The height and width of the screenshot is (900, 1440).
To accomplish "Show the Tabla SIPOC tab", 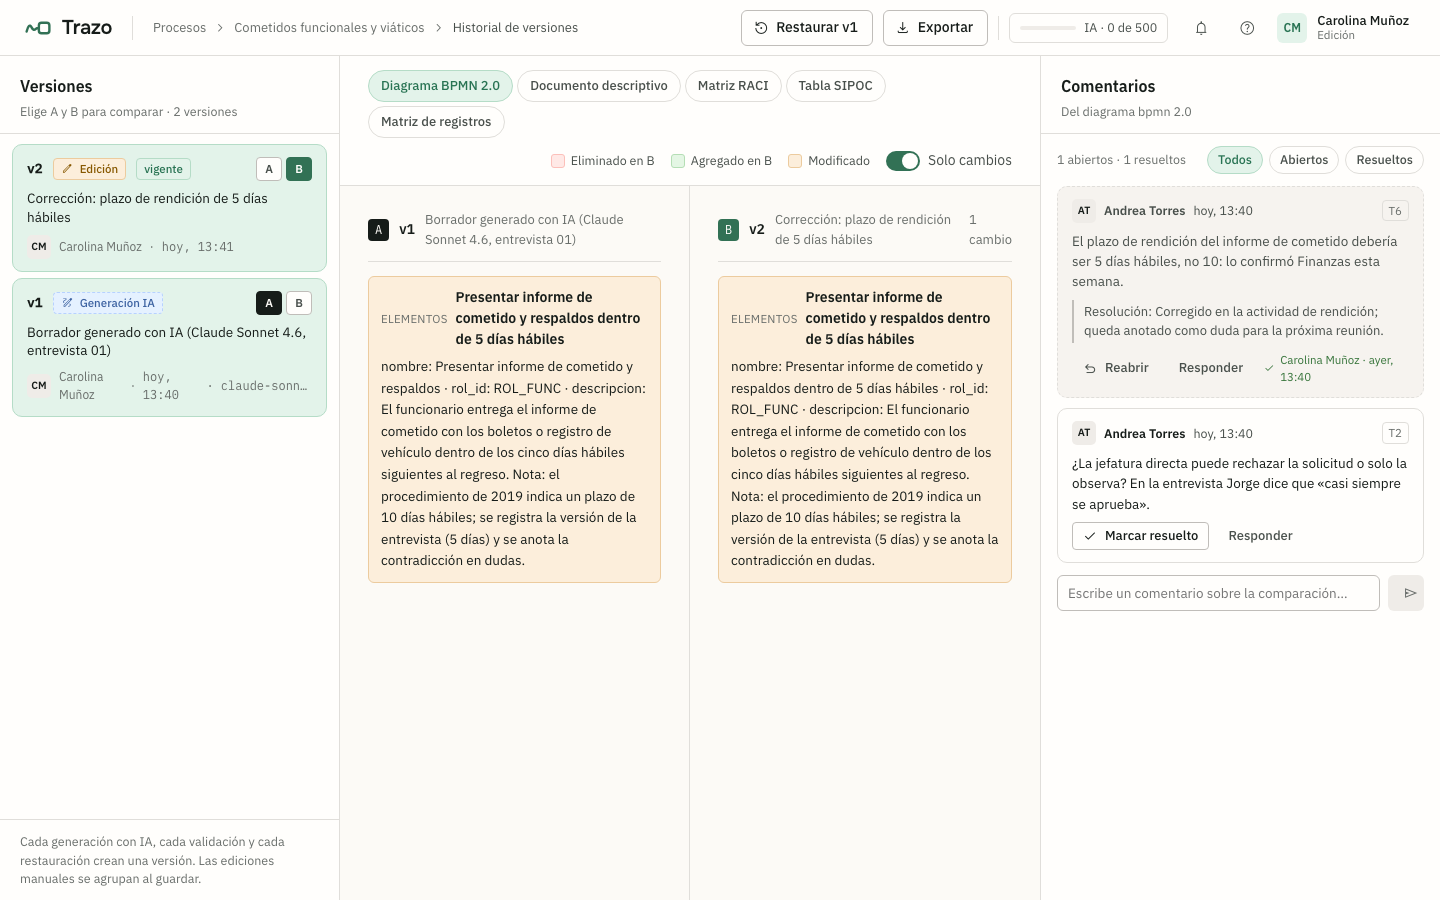I will coord(836,86).
